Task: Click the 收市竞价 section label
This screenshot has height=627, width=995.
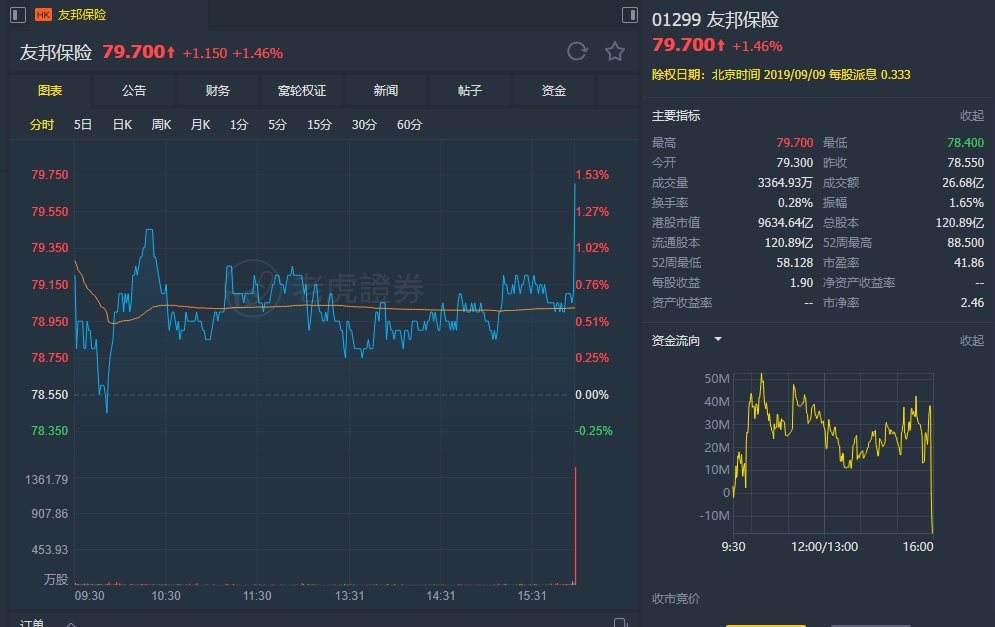Action: tap(676, 598)
